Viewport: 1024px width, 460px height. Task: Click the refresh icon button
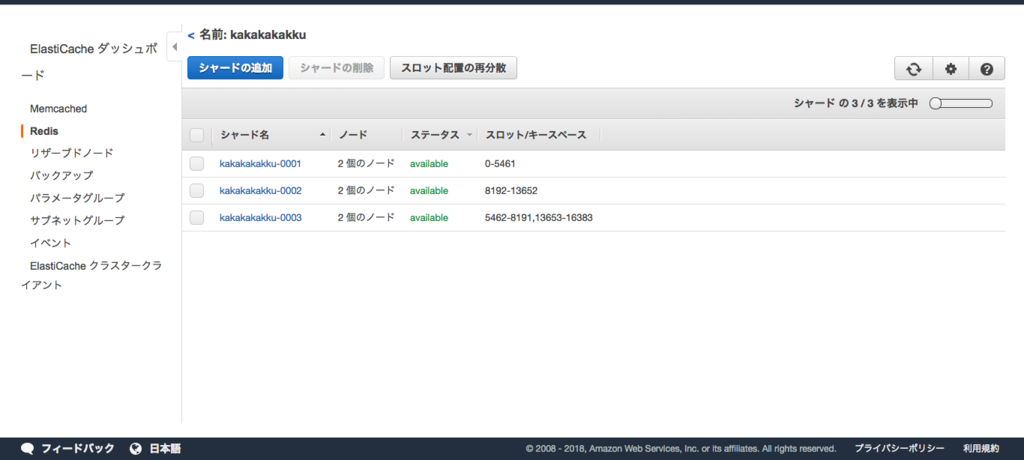914,69
